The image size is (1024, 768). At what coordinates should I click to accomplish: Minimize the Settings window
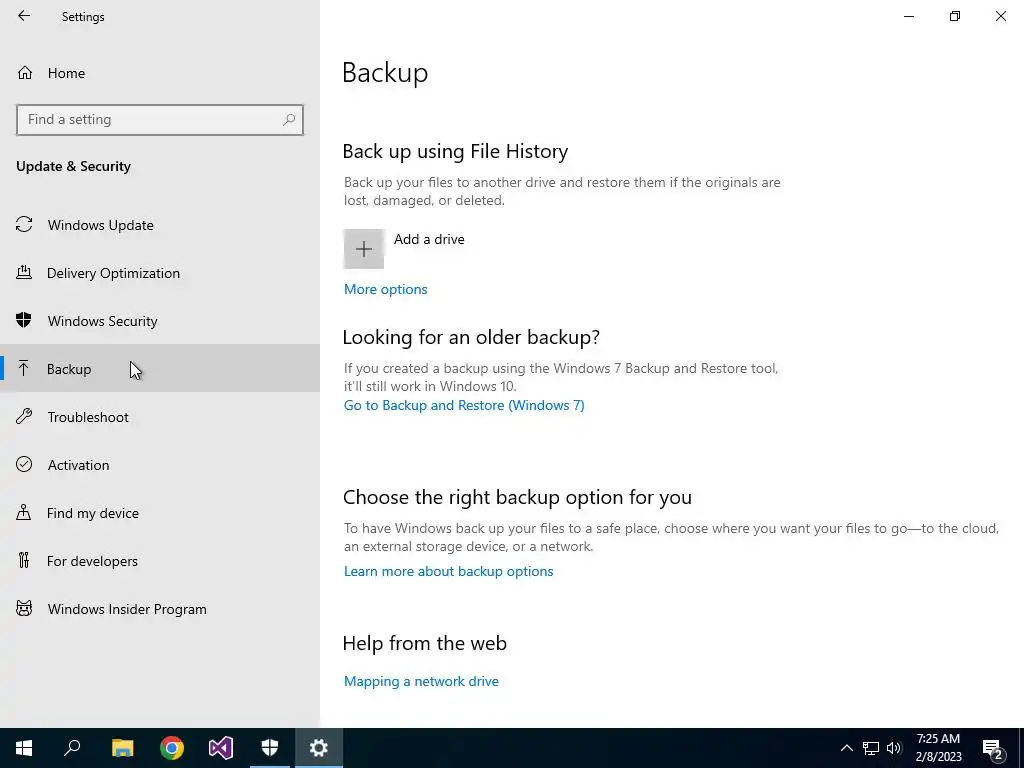[x=908, y=16]
